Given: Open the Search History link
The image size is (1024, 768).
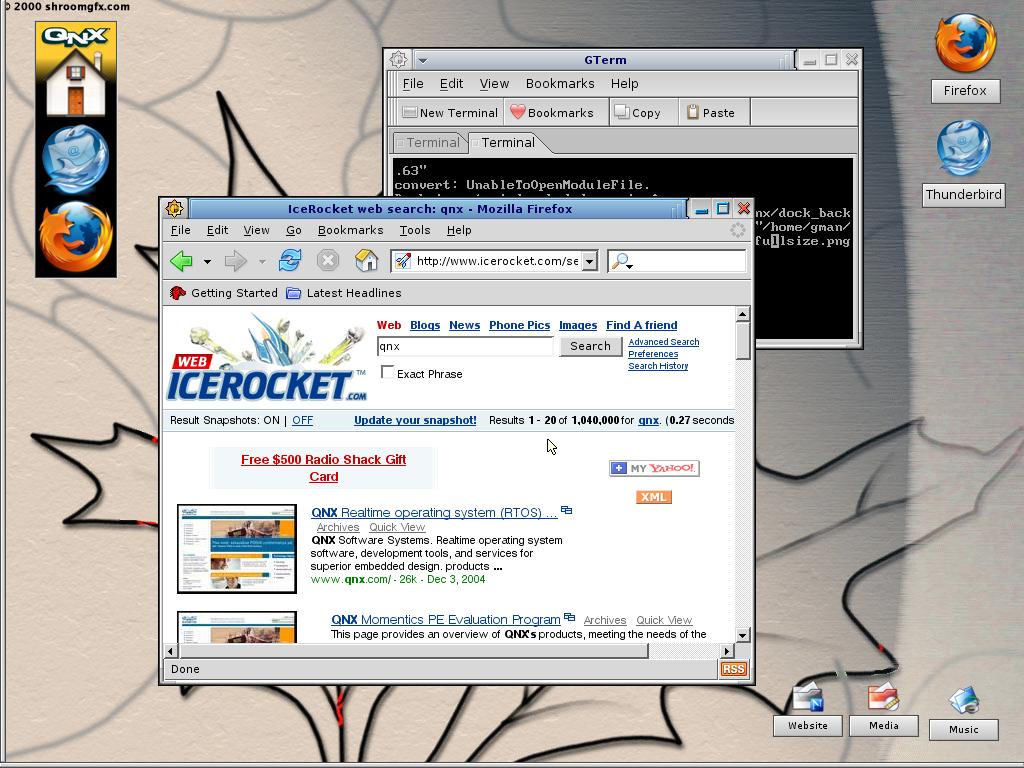Looking at the screenshot, I should click(658, 366).
